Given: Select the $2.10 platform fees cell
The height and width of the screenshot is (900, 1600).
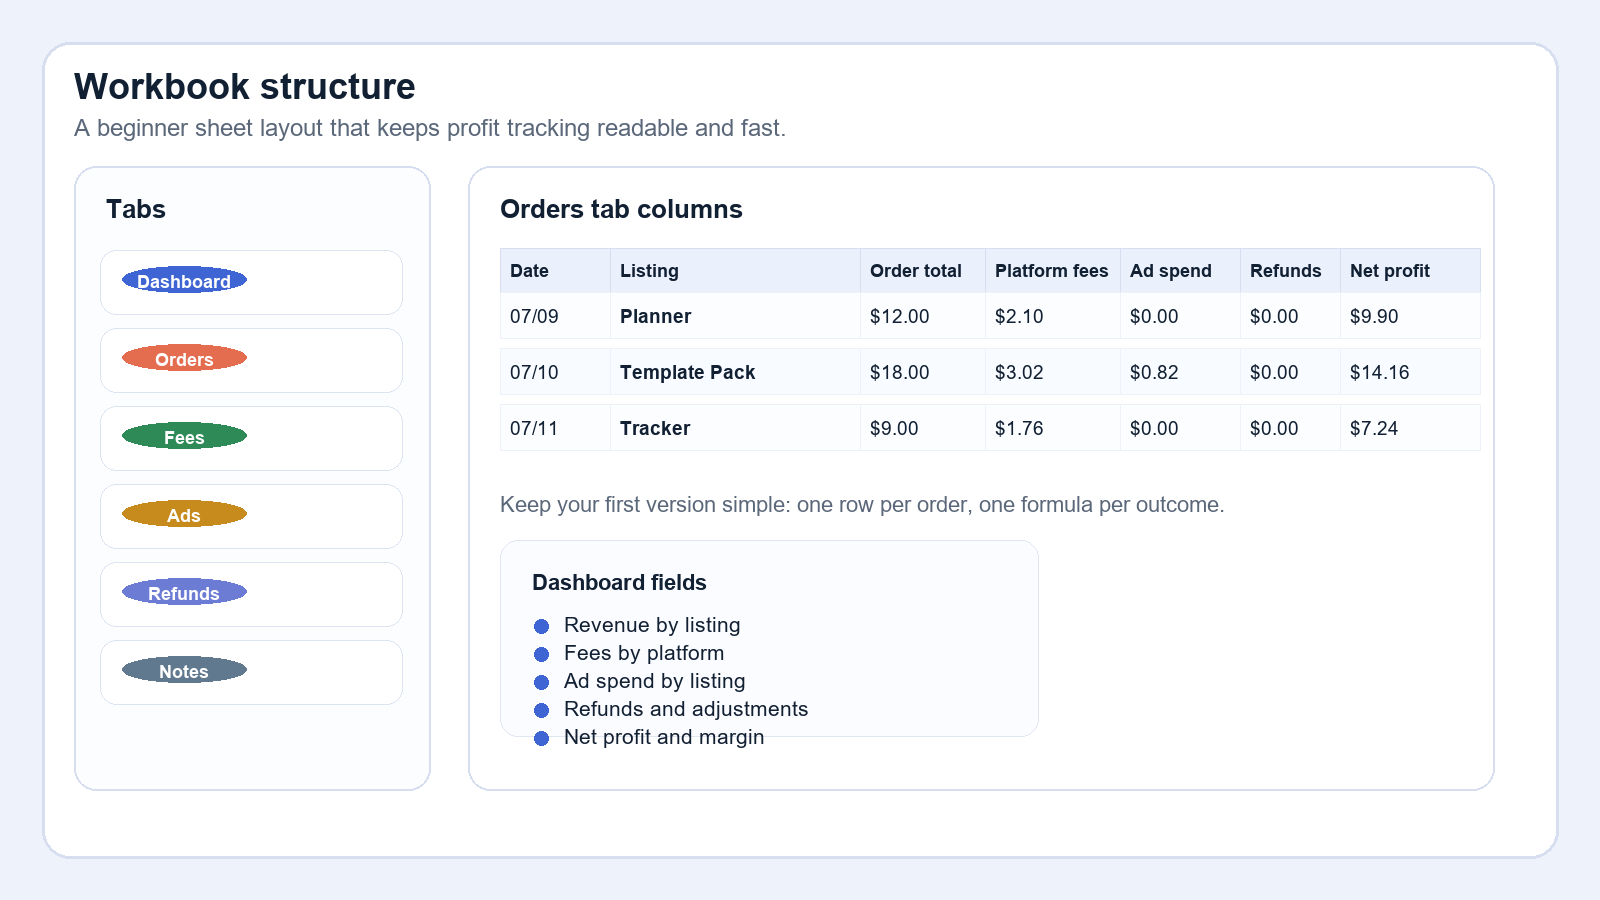Looking at the screenshot, I should point(1053,316).
